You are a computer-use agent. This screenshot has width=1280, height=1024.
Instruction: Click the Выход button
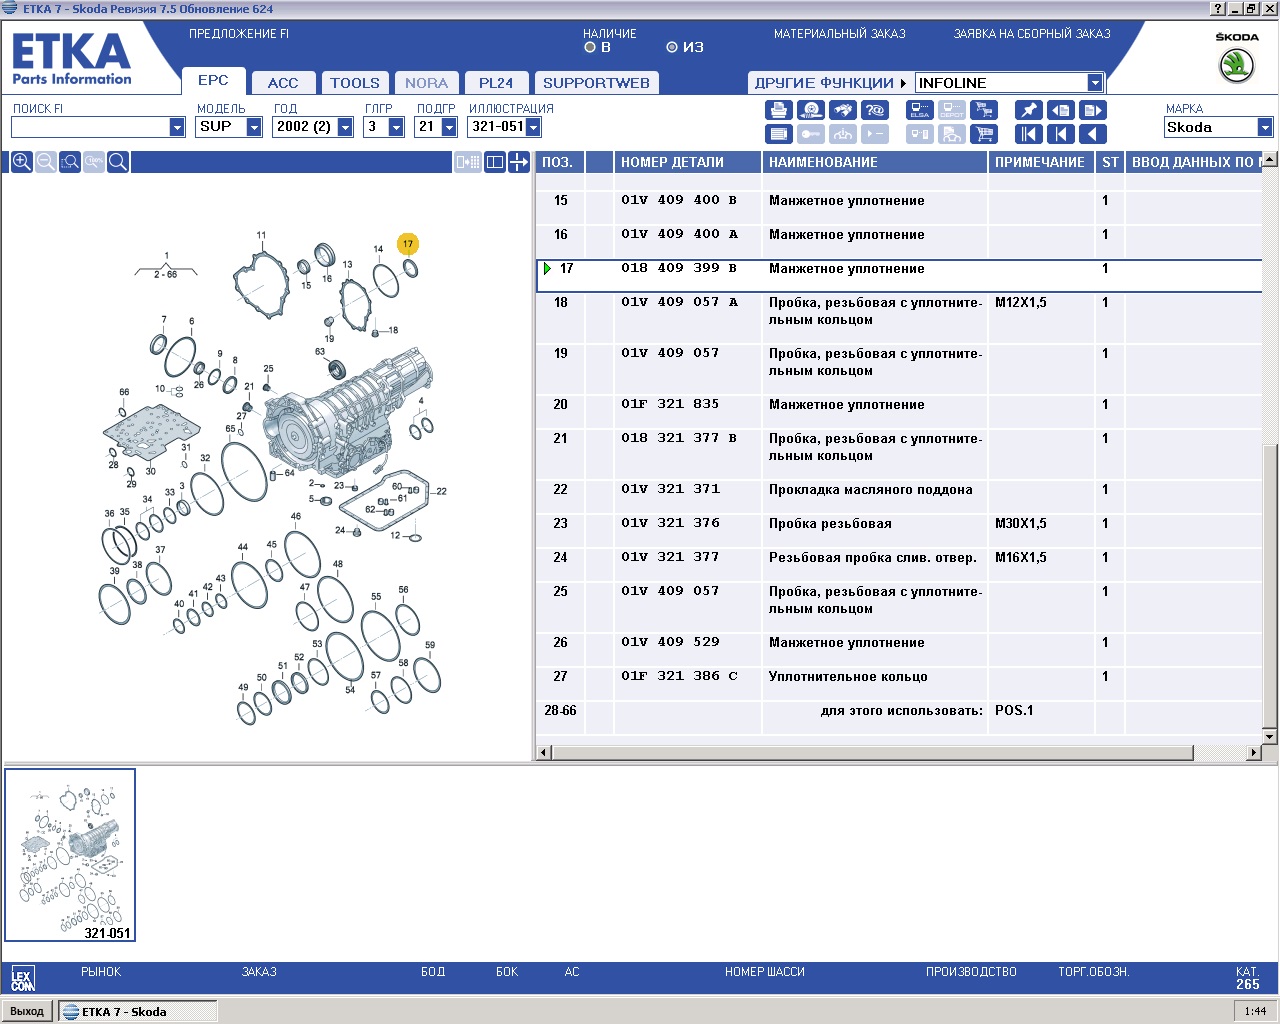click(27, 1011)
